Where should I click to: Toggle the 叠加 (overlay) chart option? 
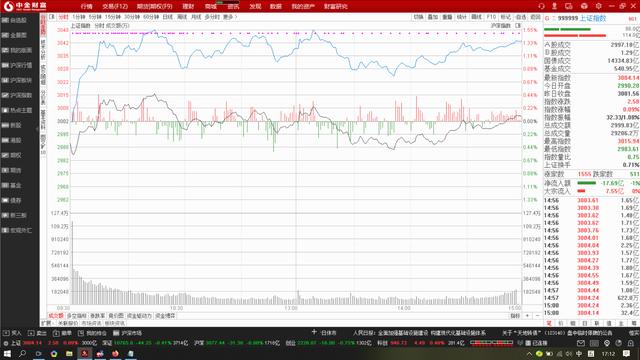click(433, 17)
